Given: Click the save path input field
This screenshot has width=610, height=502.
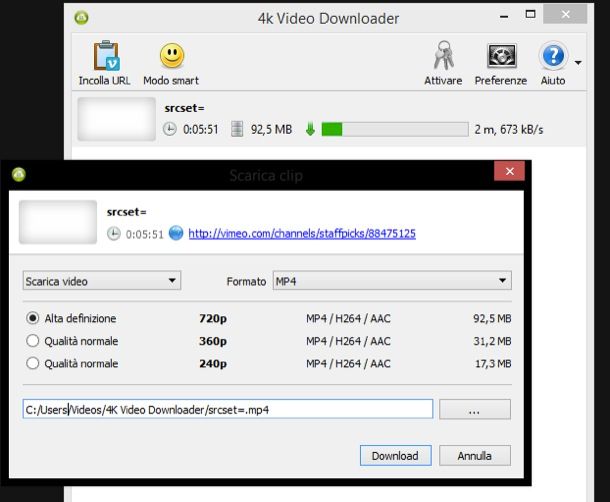Looking at the screenshot, I should pyautogui.click(x=228, y=409).
